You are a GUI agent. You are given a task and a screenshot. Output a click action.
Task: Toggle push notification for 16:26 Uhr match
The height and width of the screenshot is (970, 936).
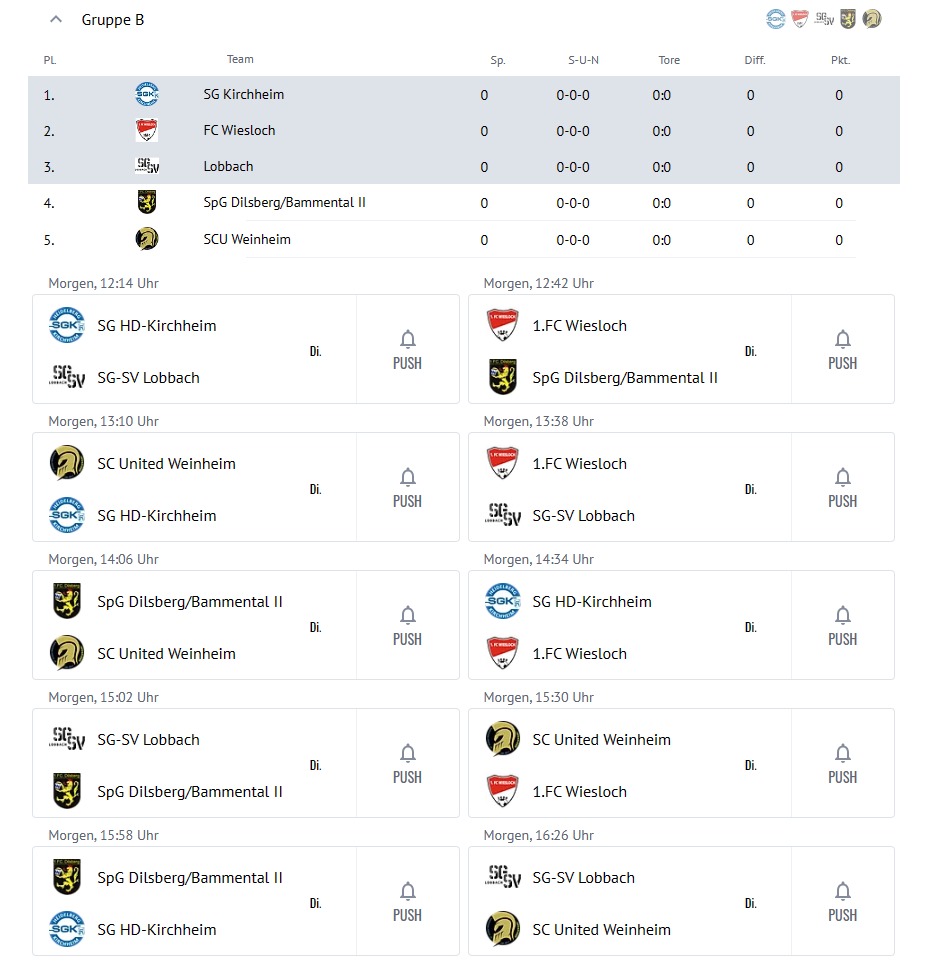[x=842, y=901]
